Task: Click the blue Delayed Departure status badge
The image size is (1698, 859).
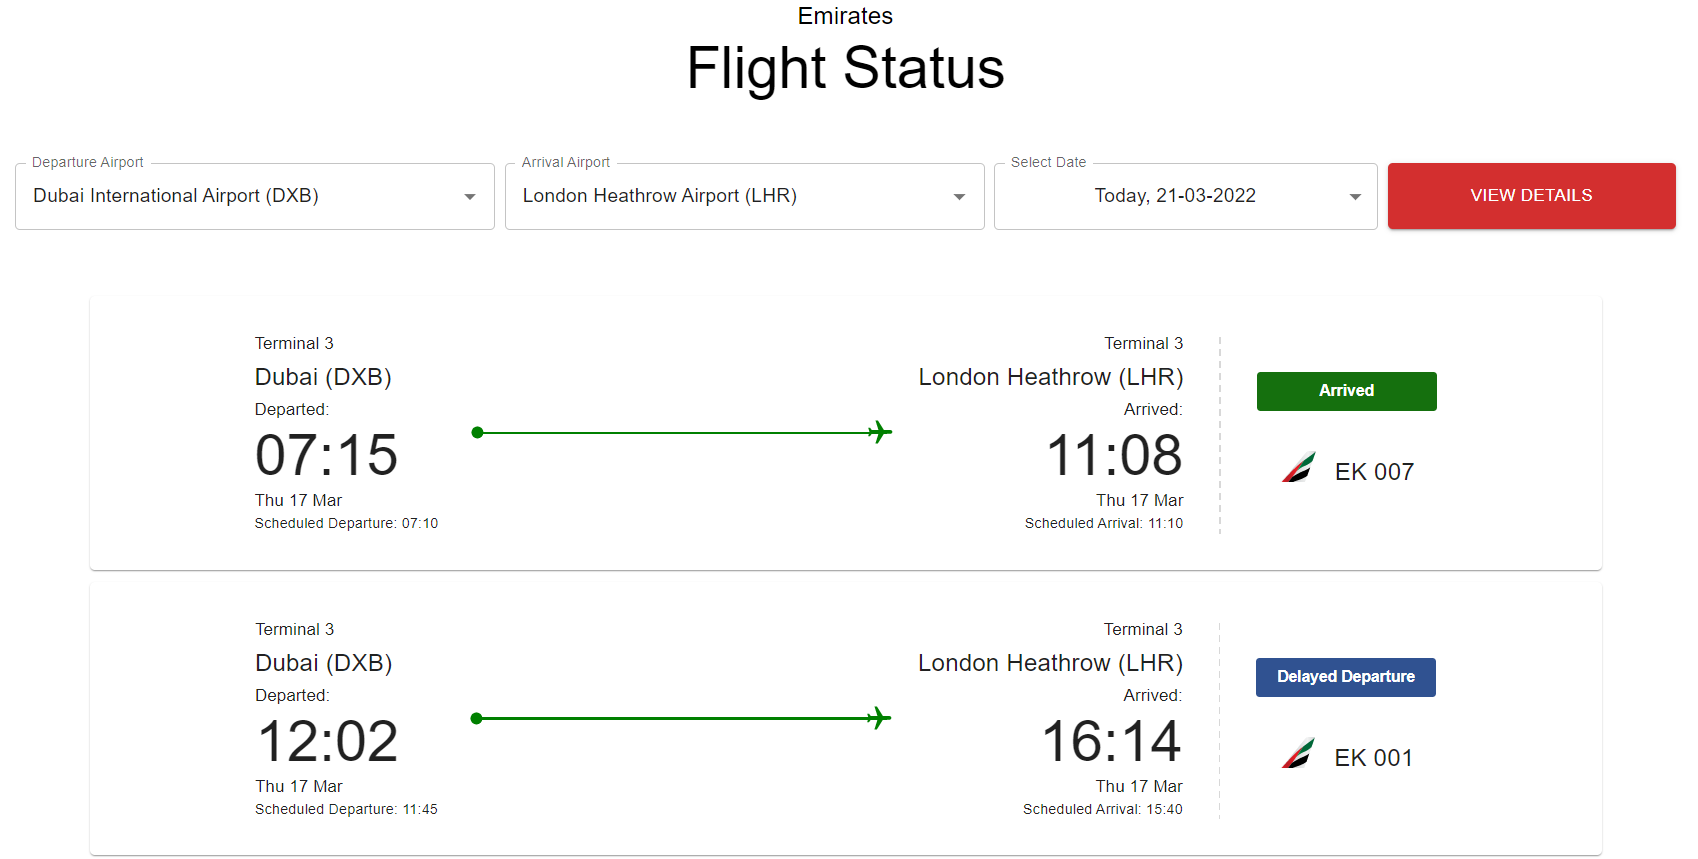Action: [1345, 677]
